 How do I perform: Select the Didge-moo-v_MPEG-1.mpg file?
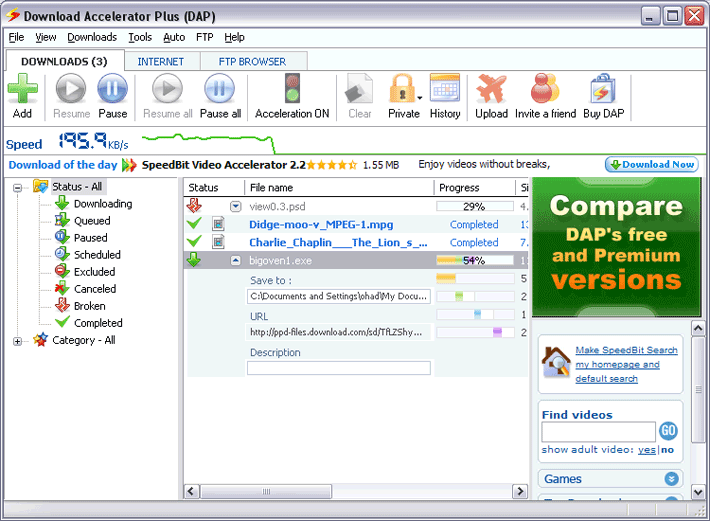[321, 225]
